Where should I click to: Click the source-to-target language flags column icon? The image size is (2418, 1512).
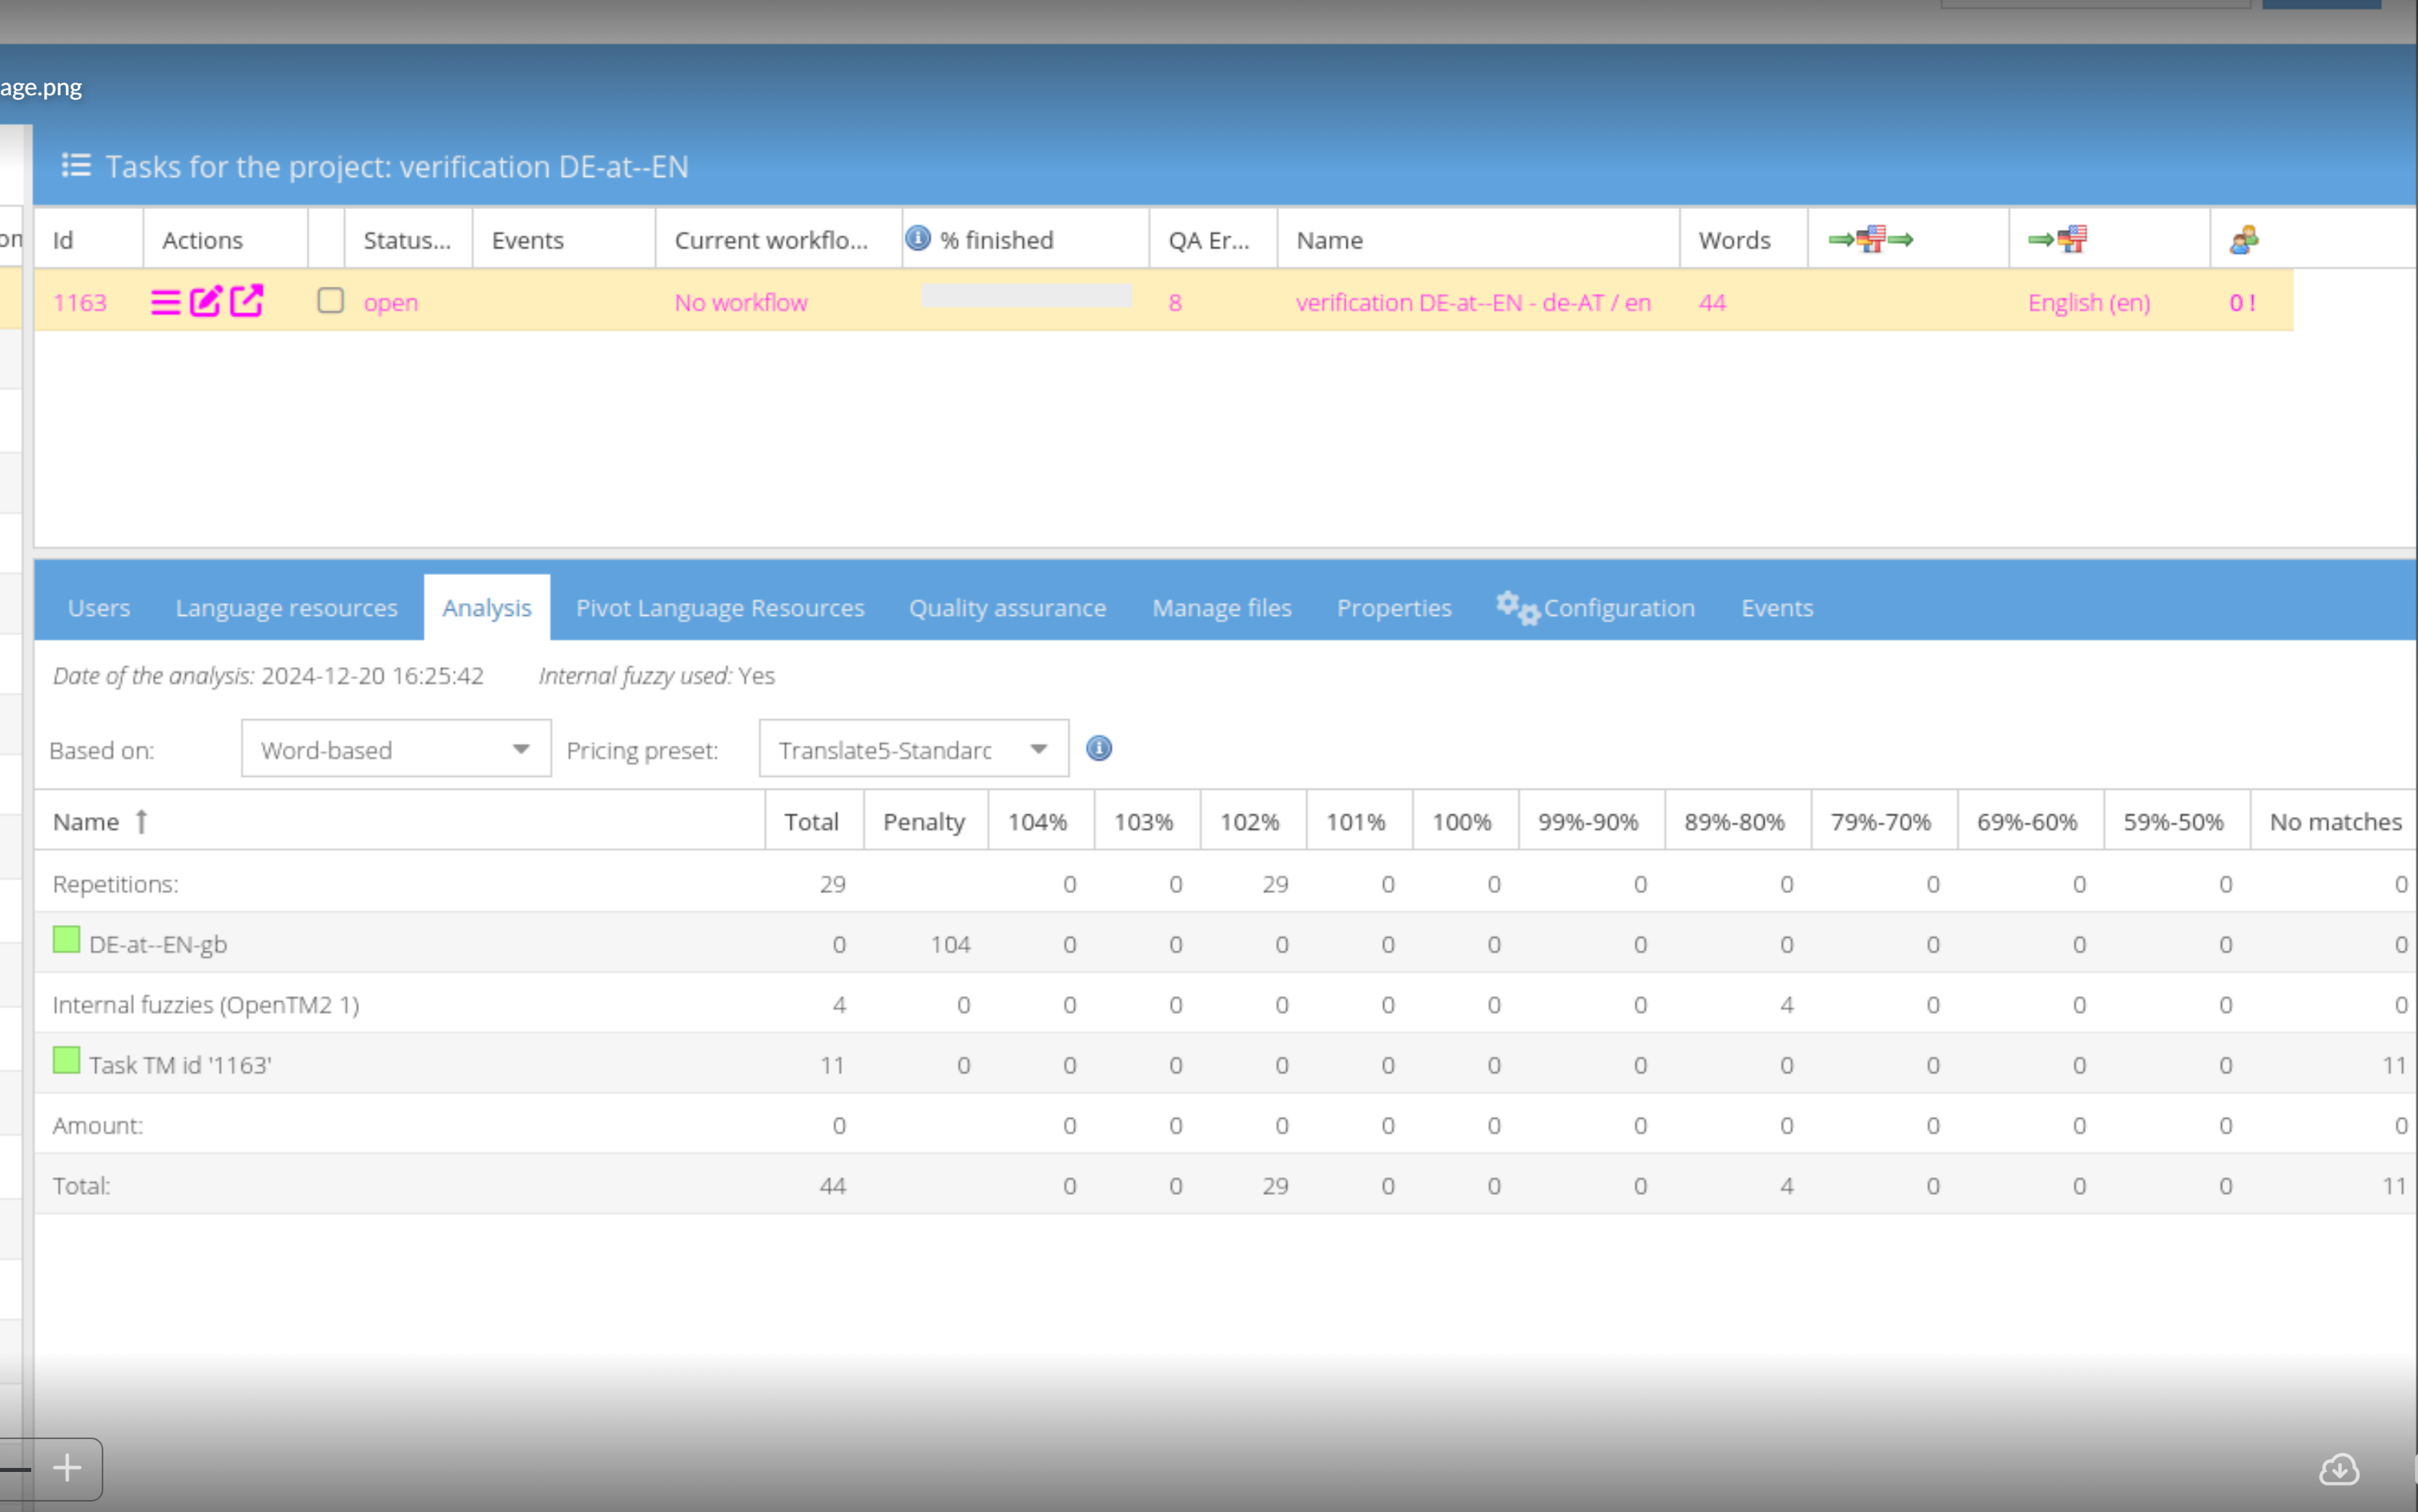(x=1869, y=239)
